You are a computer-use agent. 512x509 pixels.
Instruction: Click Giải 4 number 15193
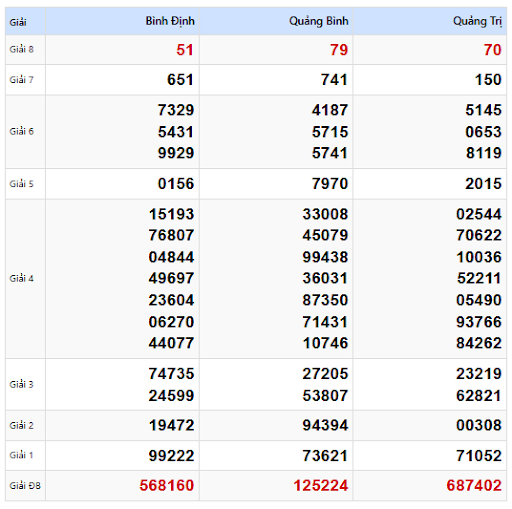(x=171, y=214)
